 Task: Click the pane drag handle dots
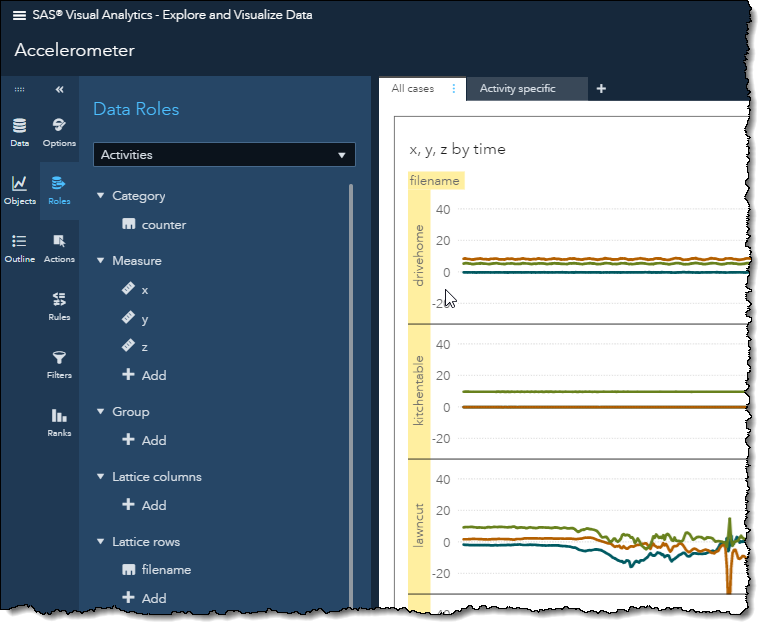click(20, 89)
